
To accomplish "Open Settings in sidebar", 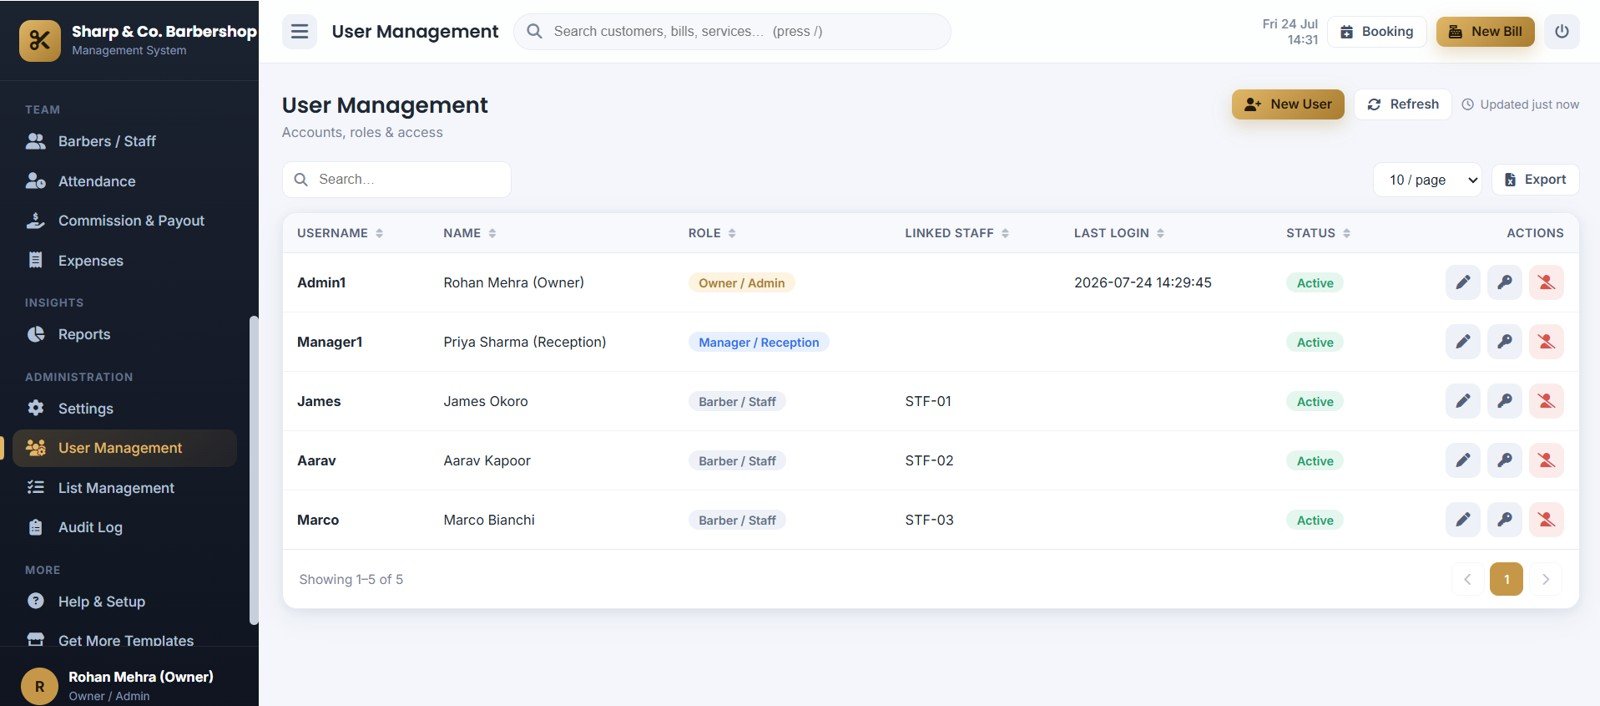I will (x=125, y=408).
